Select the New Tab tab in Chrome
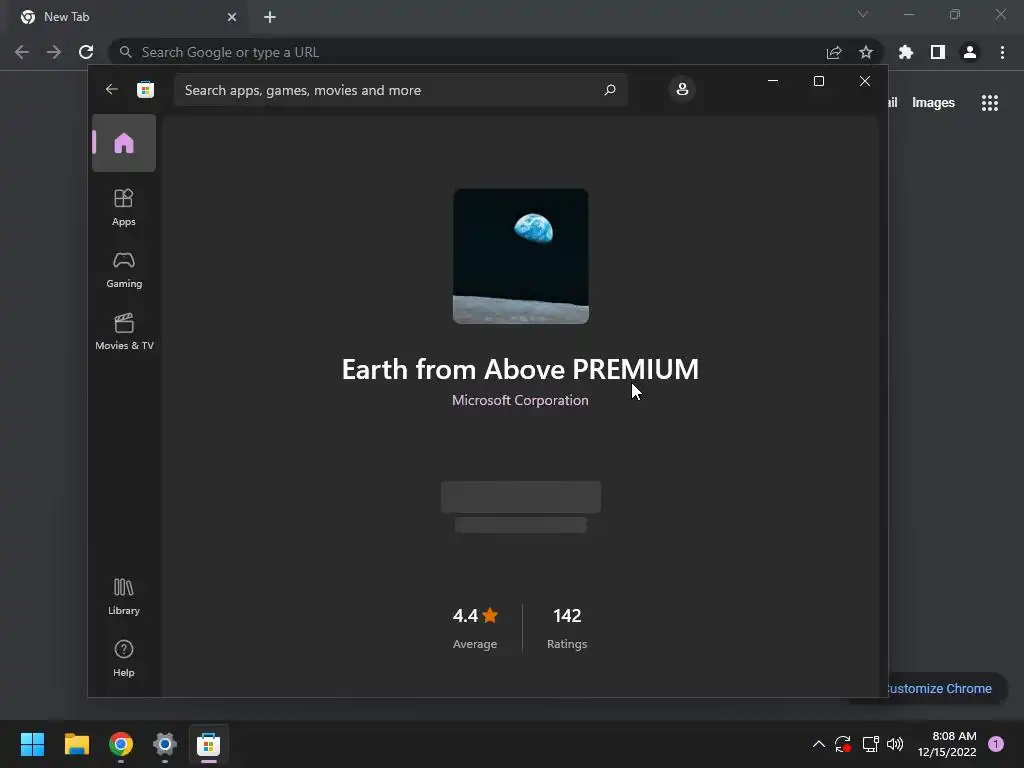Viewport: 1024px width, 768px height. 127,17
